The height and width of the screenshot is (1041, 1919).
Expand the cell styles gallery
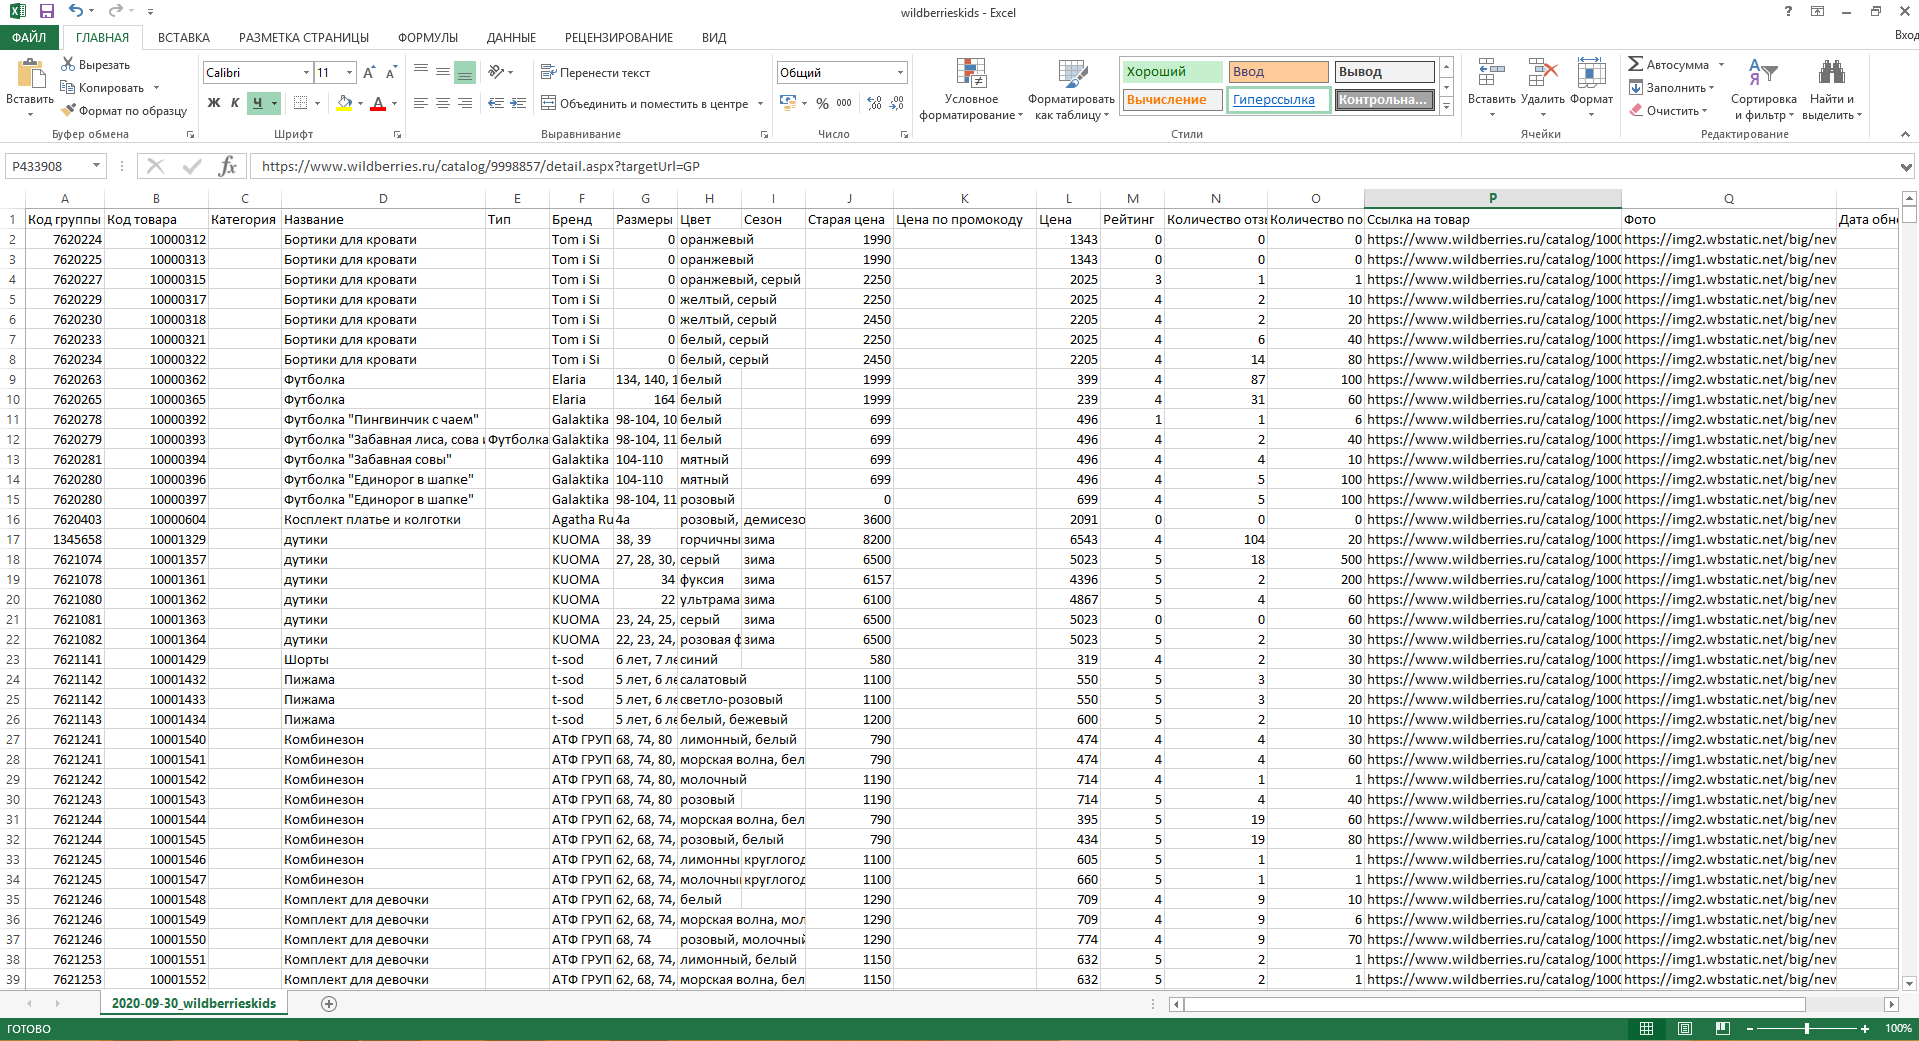point(1446,106)
